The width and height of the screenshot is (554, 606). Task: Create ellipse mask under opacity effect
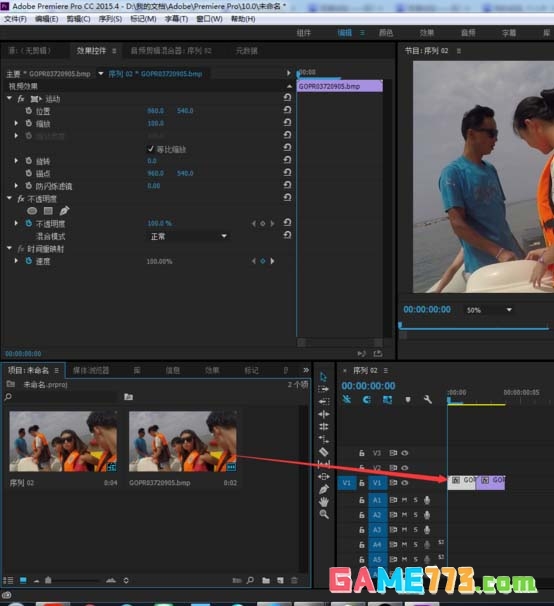point(32,211)
